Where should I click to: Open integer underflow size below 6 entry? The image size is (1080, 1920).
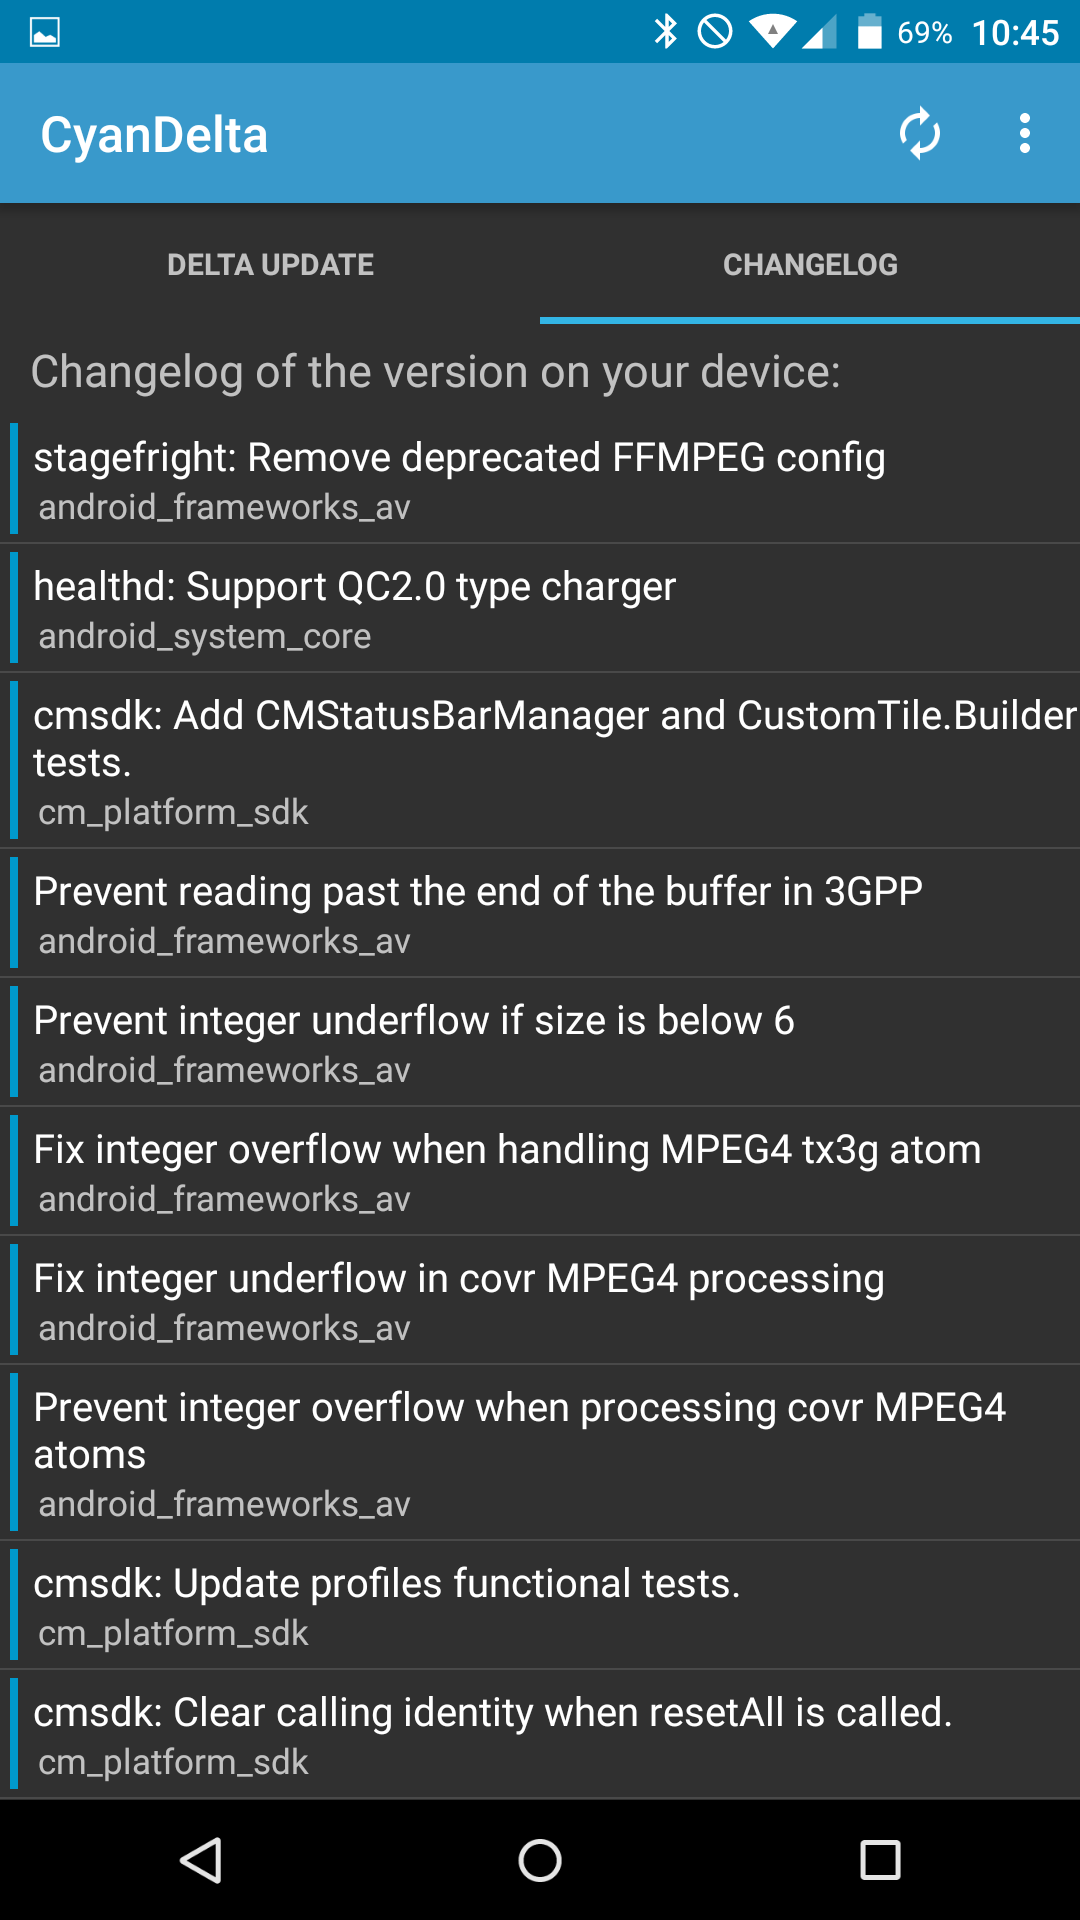tap(540, 1043)
